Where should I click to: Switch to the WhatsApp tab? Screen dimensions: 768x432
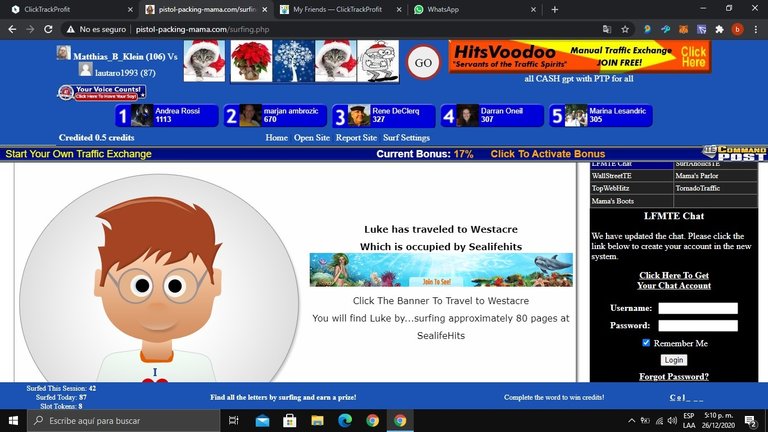click(x=473, y=9)
